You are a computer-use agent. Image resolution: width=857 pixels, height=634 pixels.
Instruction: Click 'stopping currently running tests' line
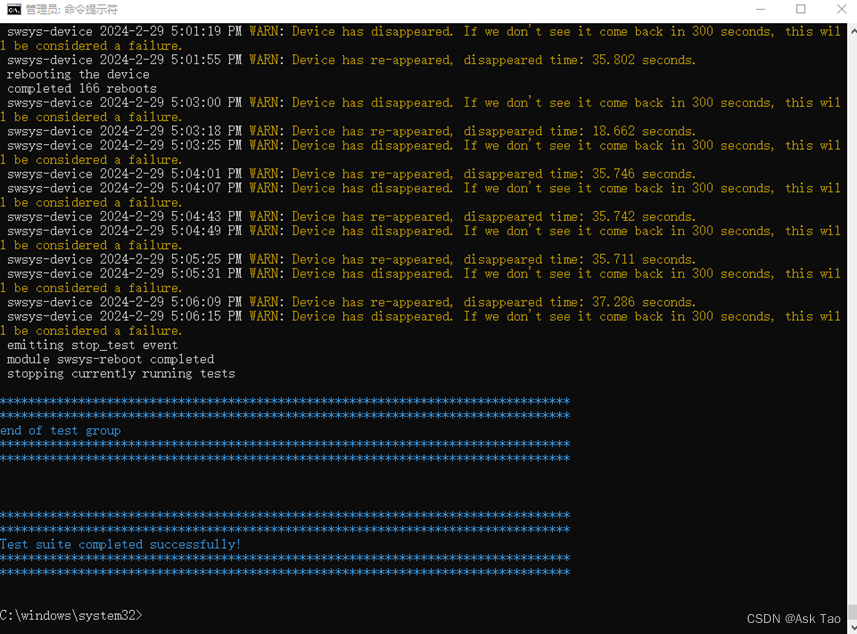point(121,374)
